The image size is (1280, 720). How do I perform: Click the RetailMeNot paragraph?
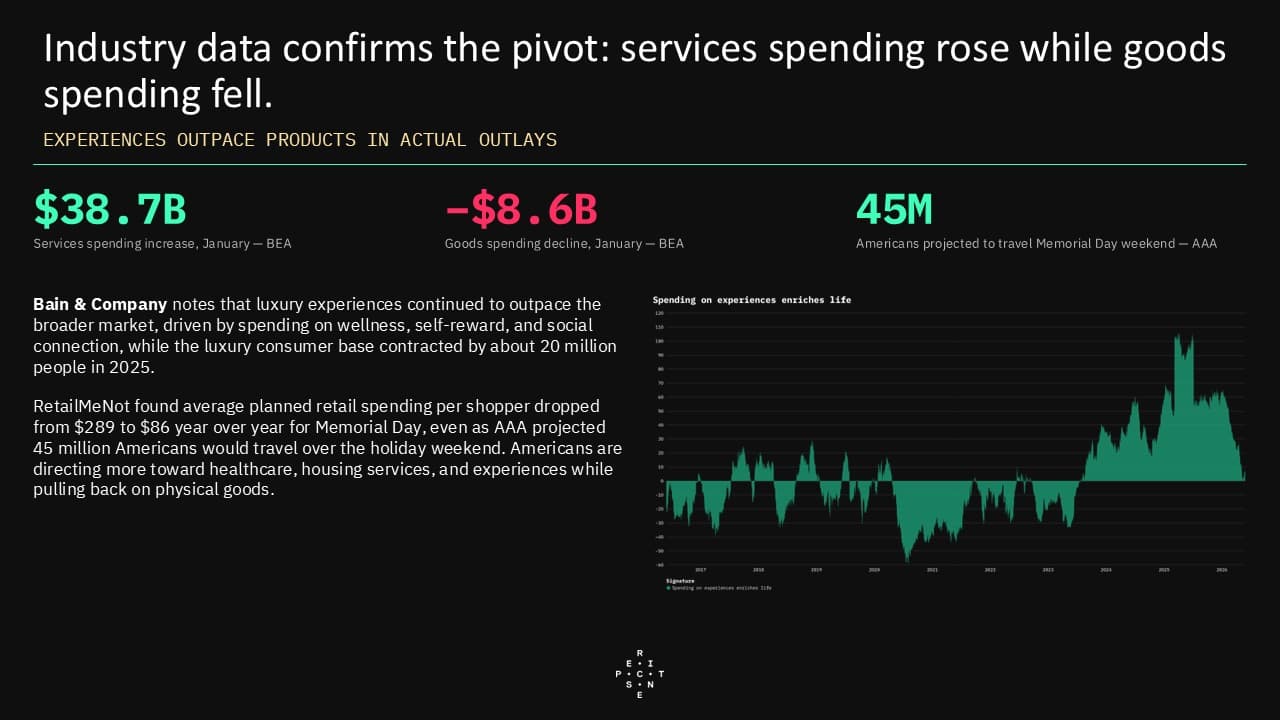(x=328, y=448)
